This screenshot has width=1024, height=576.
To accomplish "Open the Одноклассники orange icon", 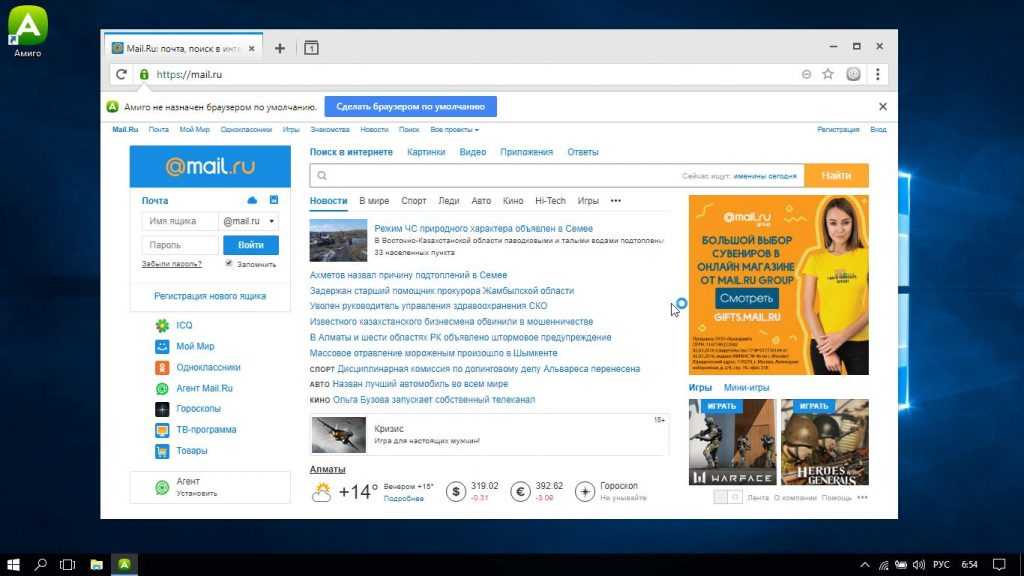I will click(162, 367).
